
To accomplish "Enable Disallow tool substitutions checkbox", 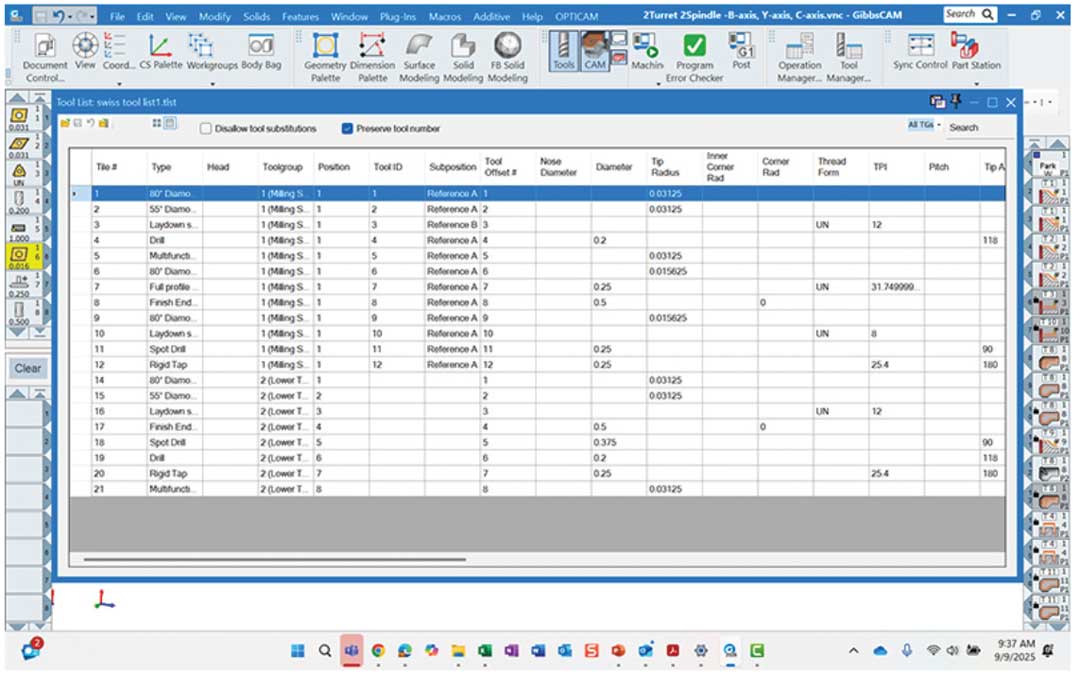I will tap(206, 128).
